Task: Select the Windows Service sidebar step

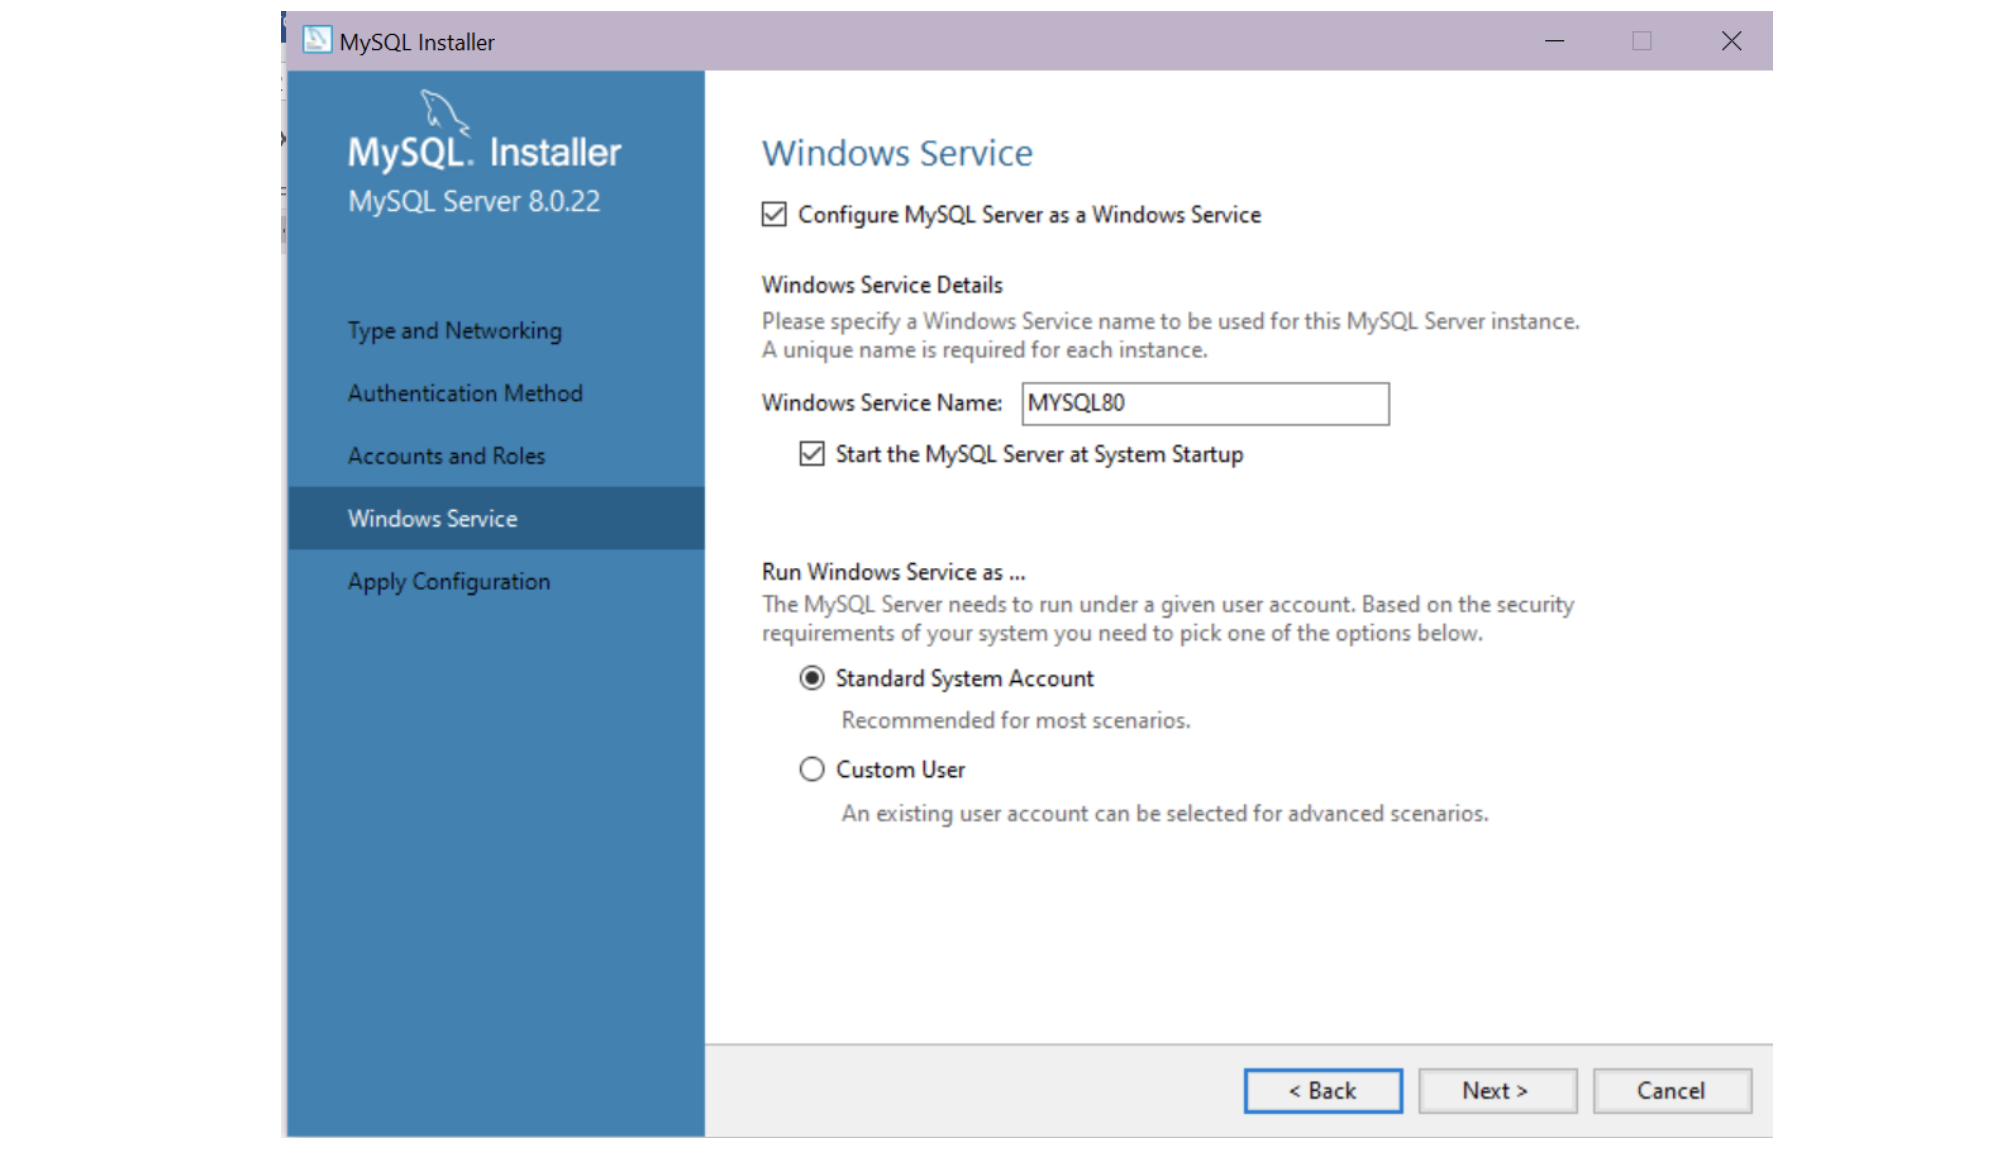Action: pos(496,518)
